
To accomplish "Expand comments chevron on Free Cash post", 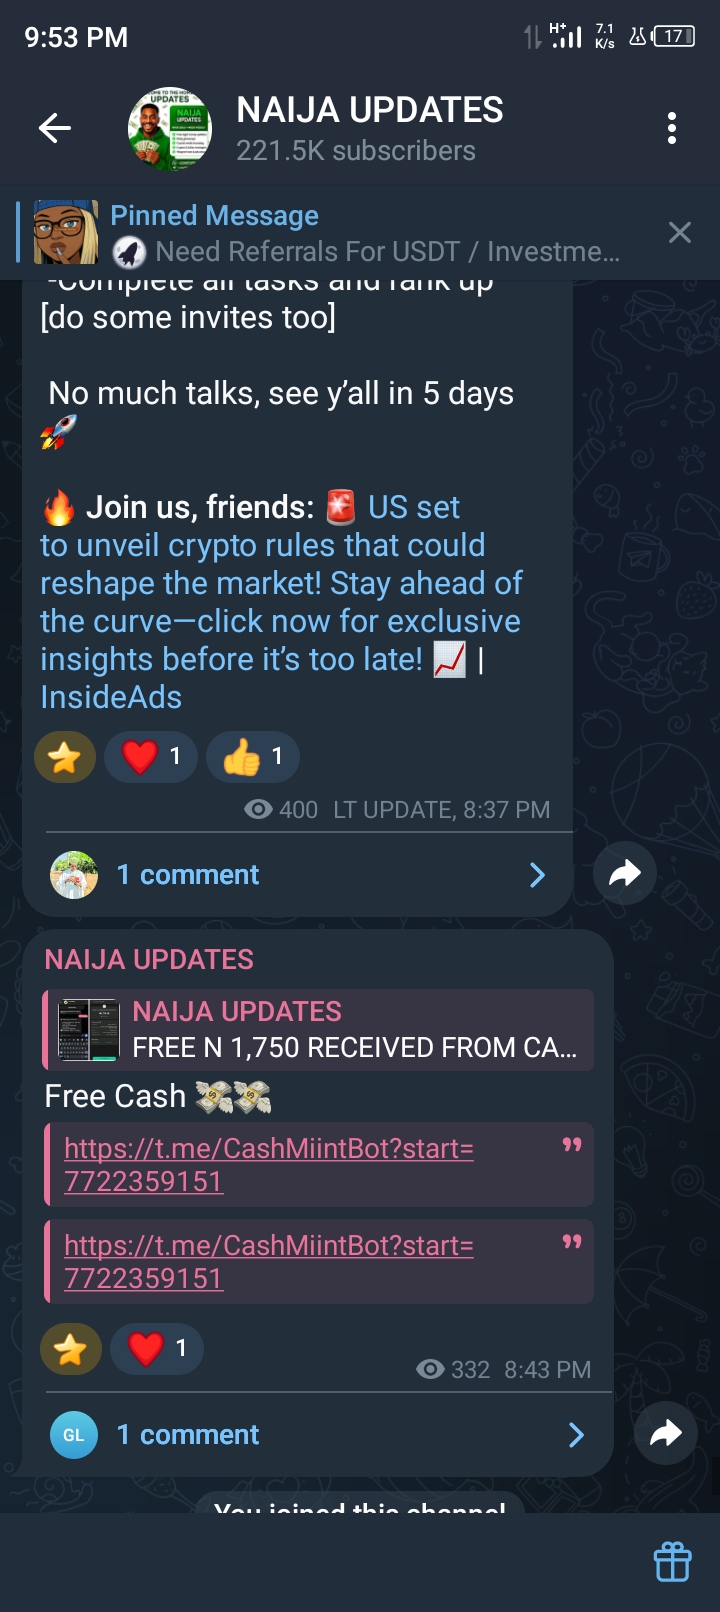I will 576,1435.
